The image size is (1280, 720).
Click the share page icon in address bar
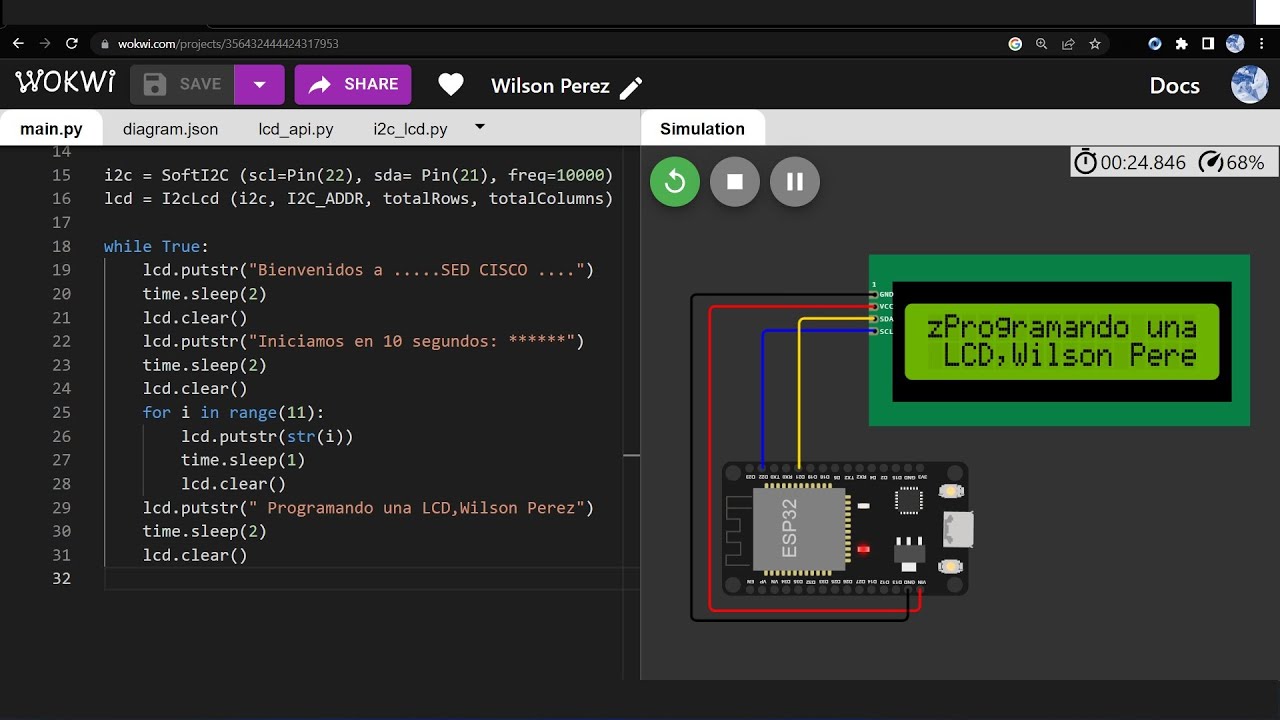point(1068,44)
